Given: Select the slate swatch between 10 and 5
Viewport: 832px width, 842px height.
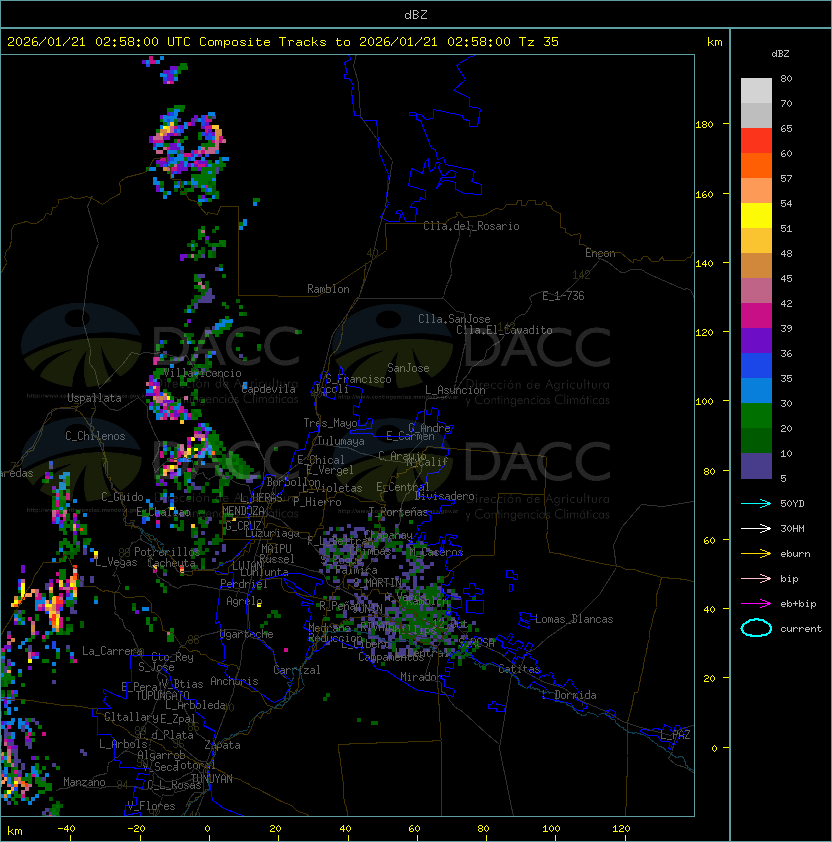Looking at the screenshot, I should click(756, 466).
